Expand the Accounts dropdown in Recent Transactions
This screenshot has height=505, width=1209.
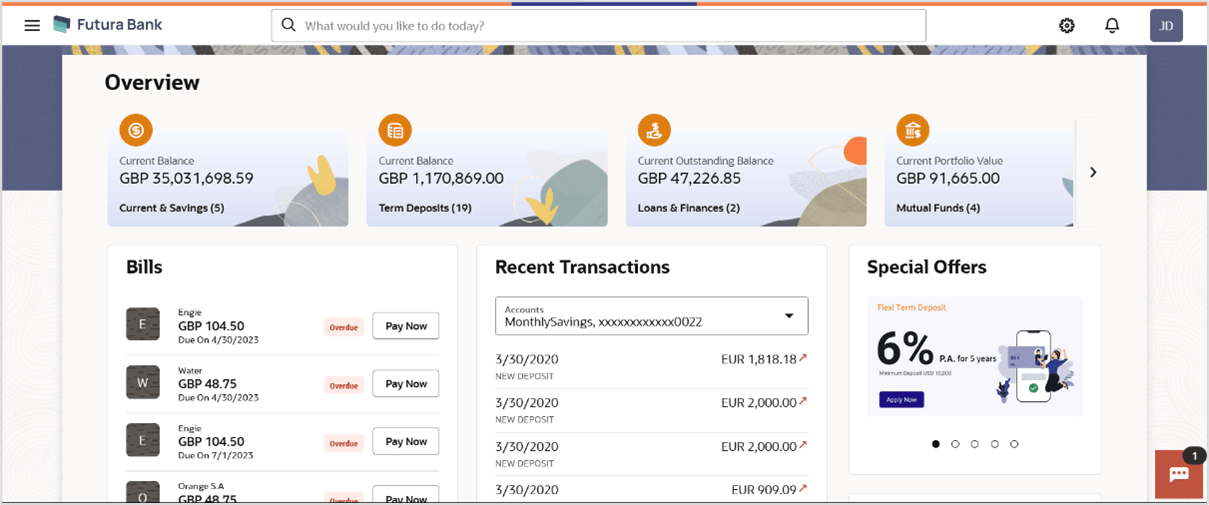pos(788,316)
